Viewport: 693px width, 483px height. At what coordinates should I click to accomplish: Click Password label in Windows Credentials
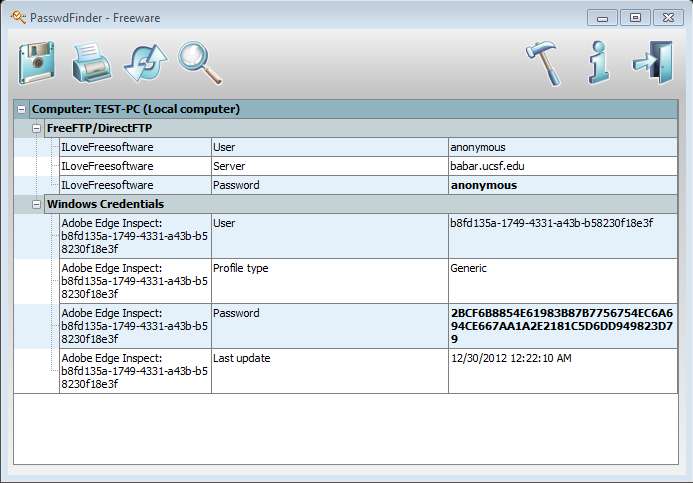(x=236, y=313)
